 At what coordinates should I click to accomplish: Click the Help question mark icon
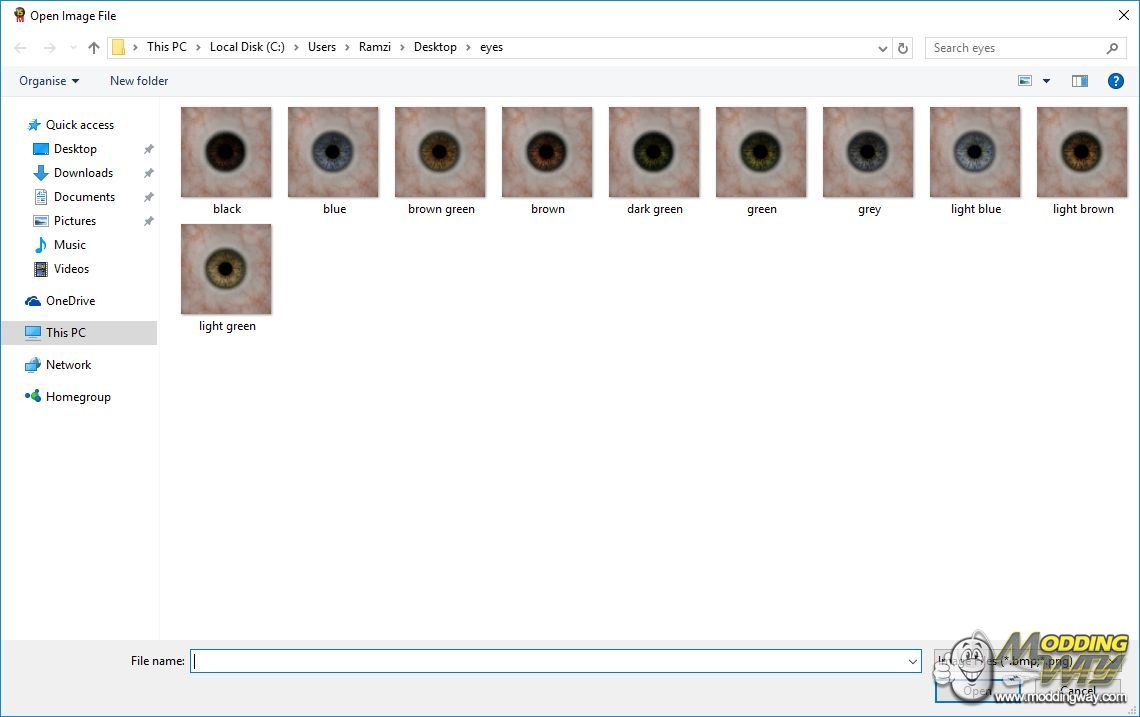click(x=1116, y=81)
